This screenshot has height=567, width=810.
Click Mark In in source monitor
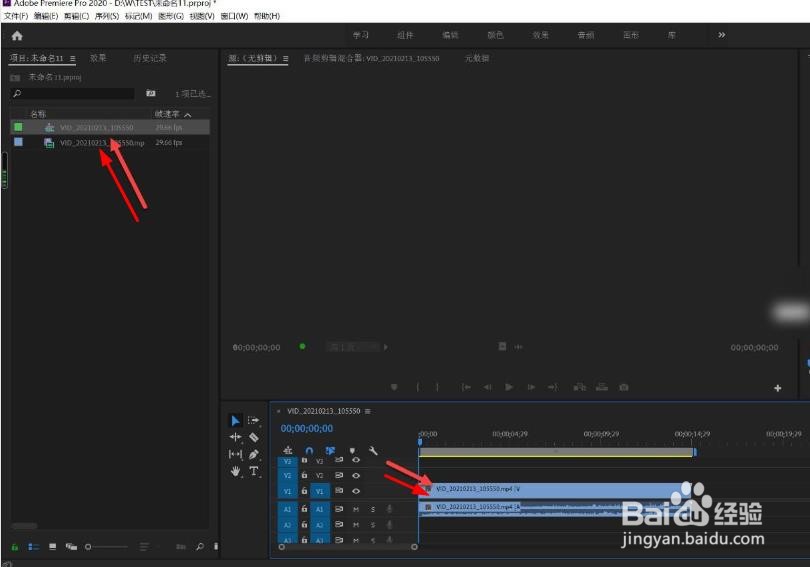(417, 387)
